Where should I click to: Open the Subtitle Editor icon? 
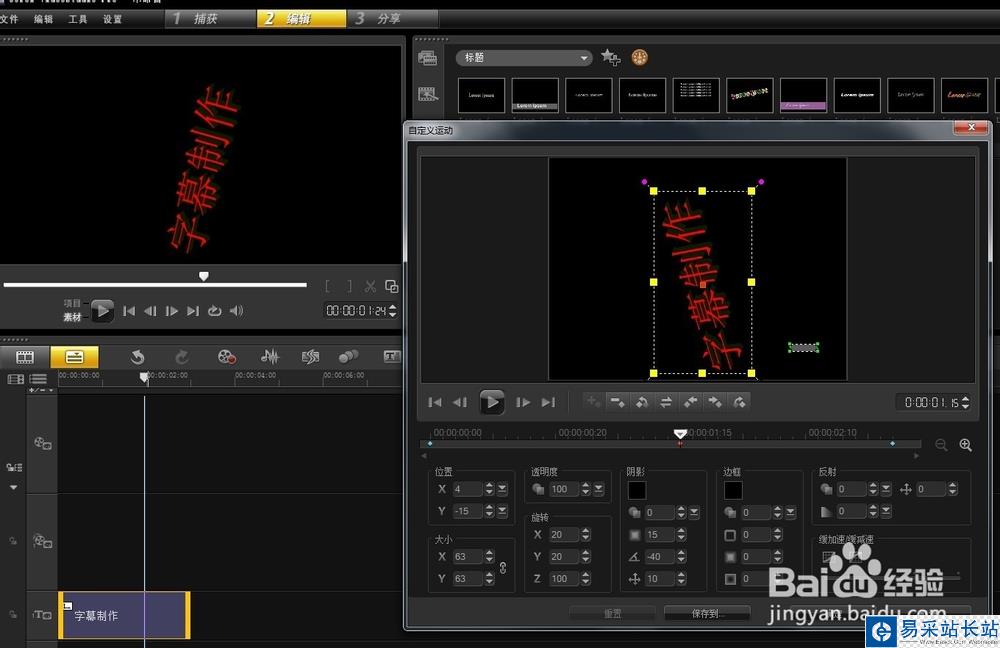392,357
